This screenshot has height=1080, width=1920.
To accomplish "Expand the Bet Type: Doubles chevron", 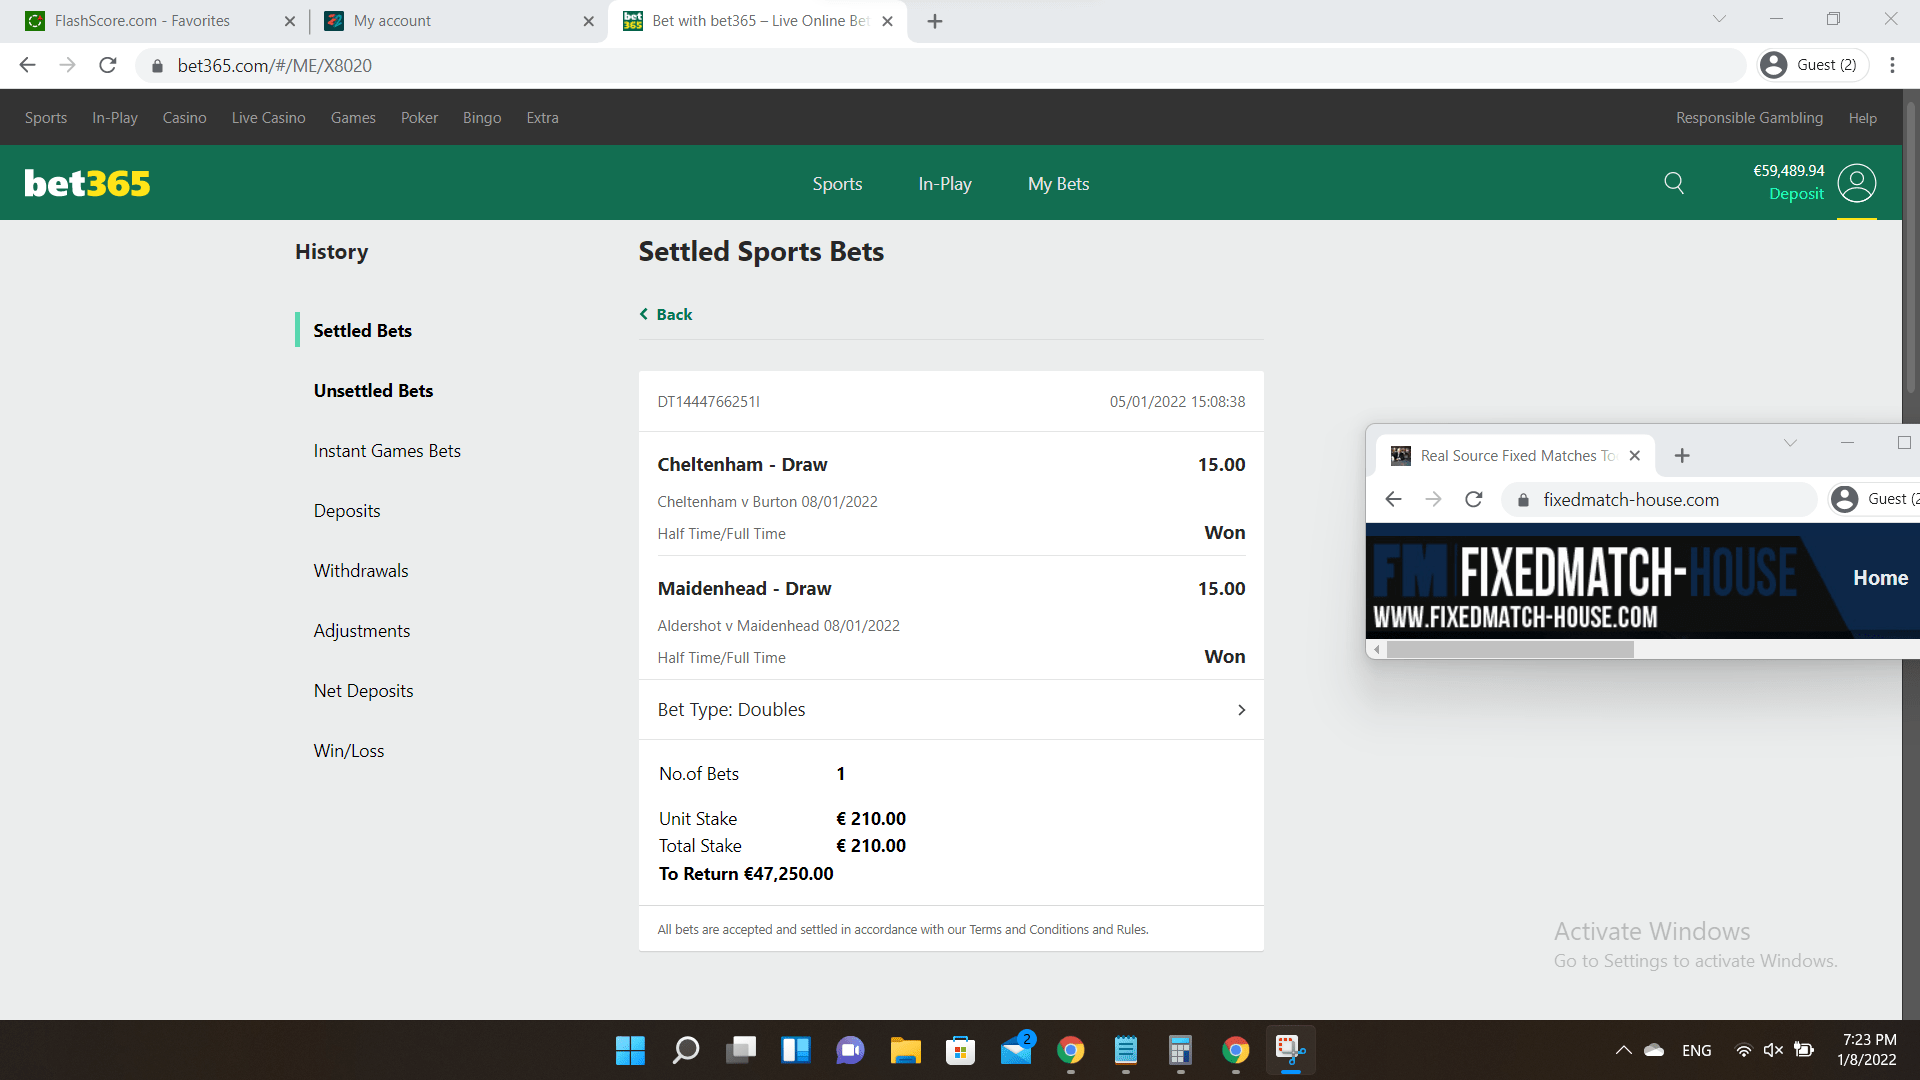I will [x=1241, y=710].
